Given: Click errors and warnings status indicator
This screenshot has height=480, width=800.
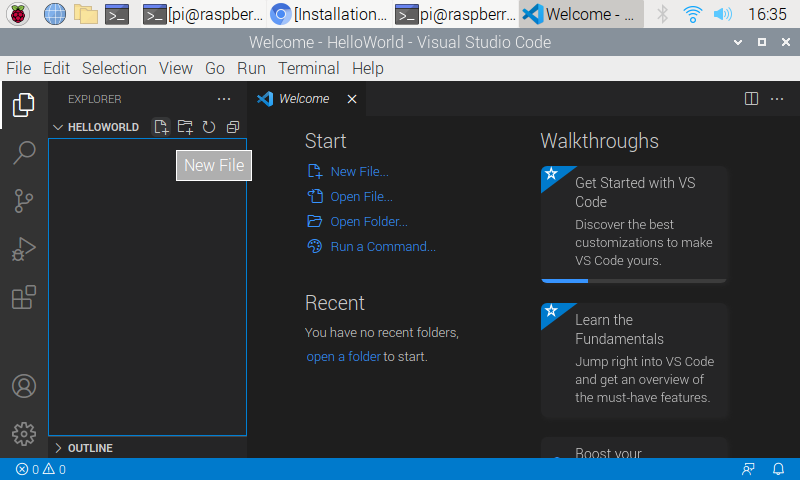Looking at the screenshot, I should [40, 469].
